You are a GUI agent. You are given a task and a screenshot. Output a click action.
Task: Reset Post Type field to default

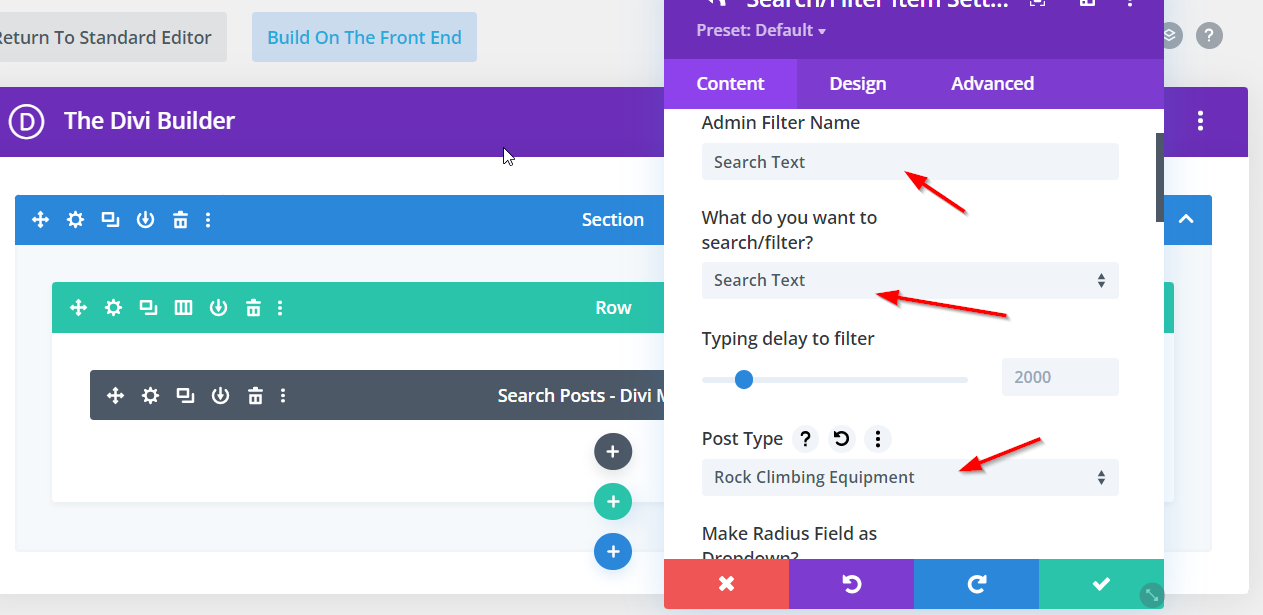(x=841, y=439)
